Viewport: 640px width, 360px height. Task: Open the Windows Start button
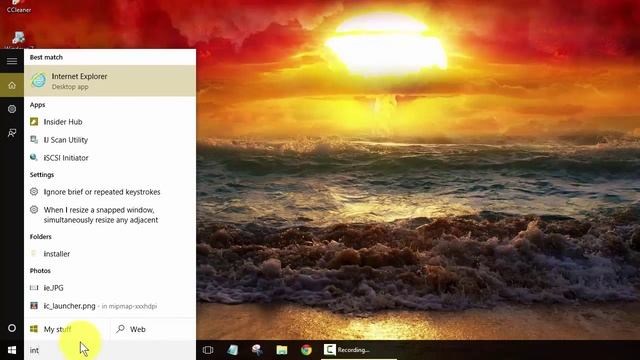tap(12, 350)
